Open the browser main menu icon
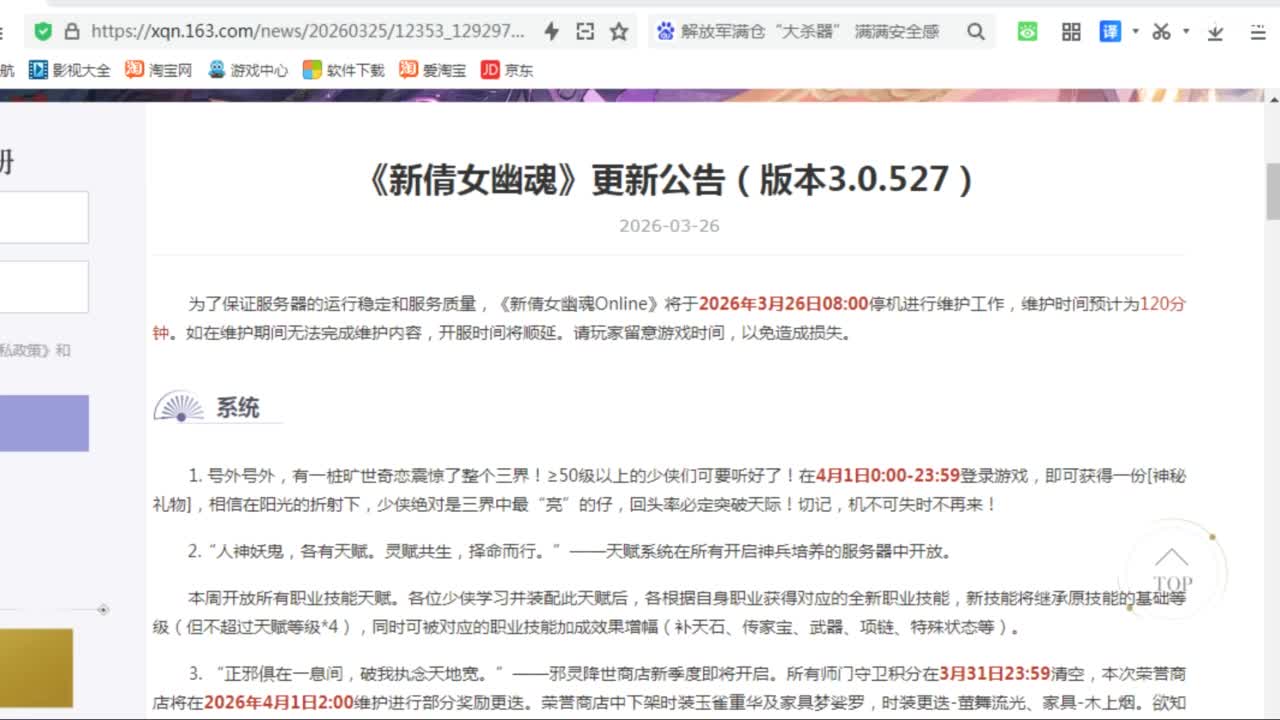Screen dimensions: 1280x720 (1258, 32)
